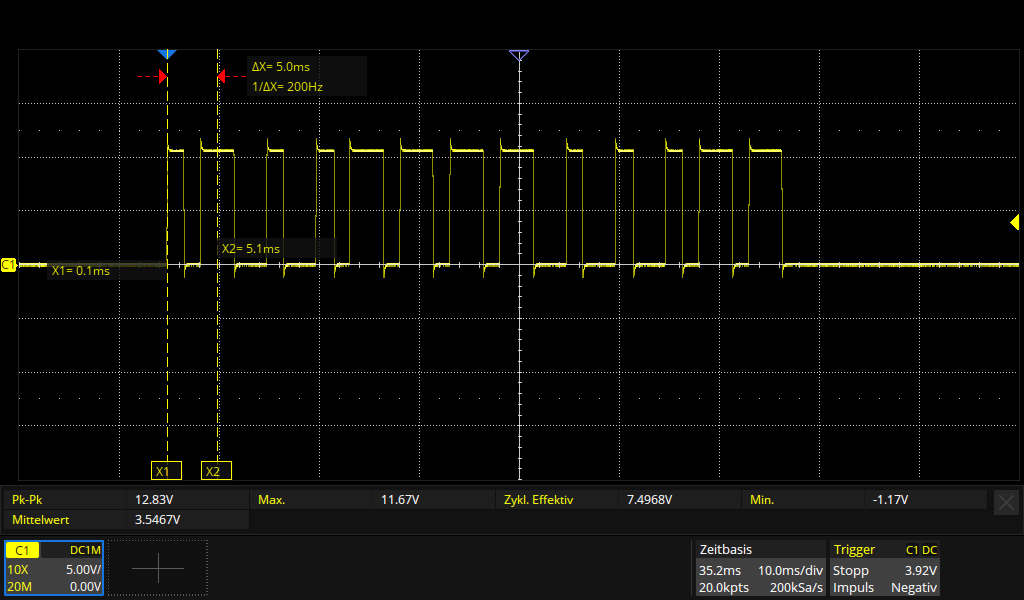Click the 12.83V peak-to-peak value
1024x600 pixels.
pos(154,499)
